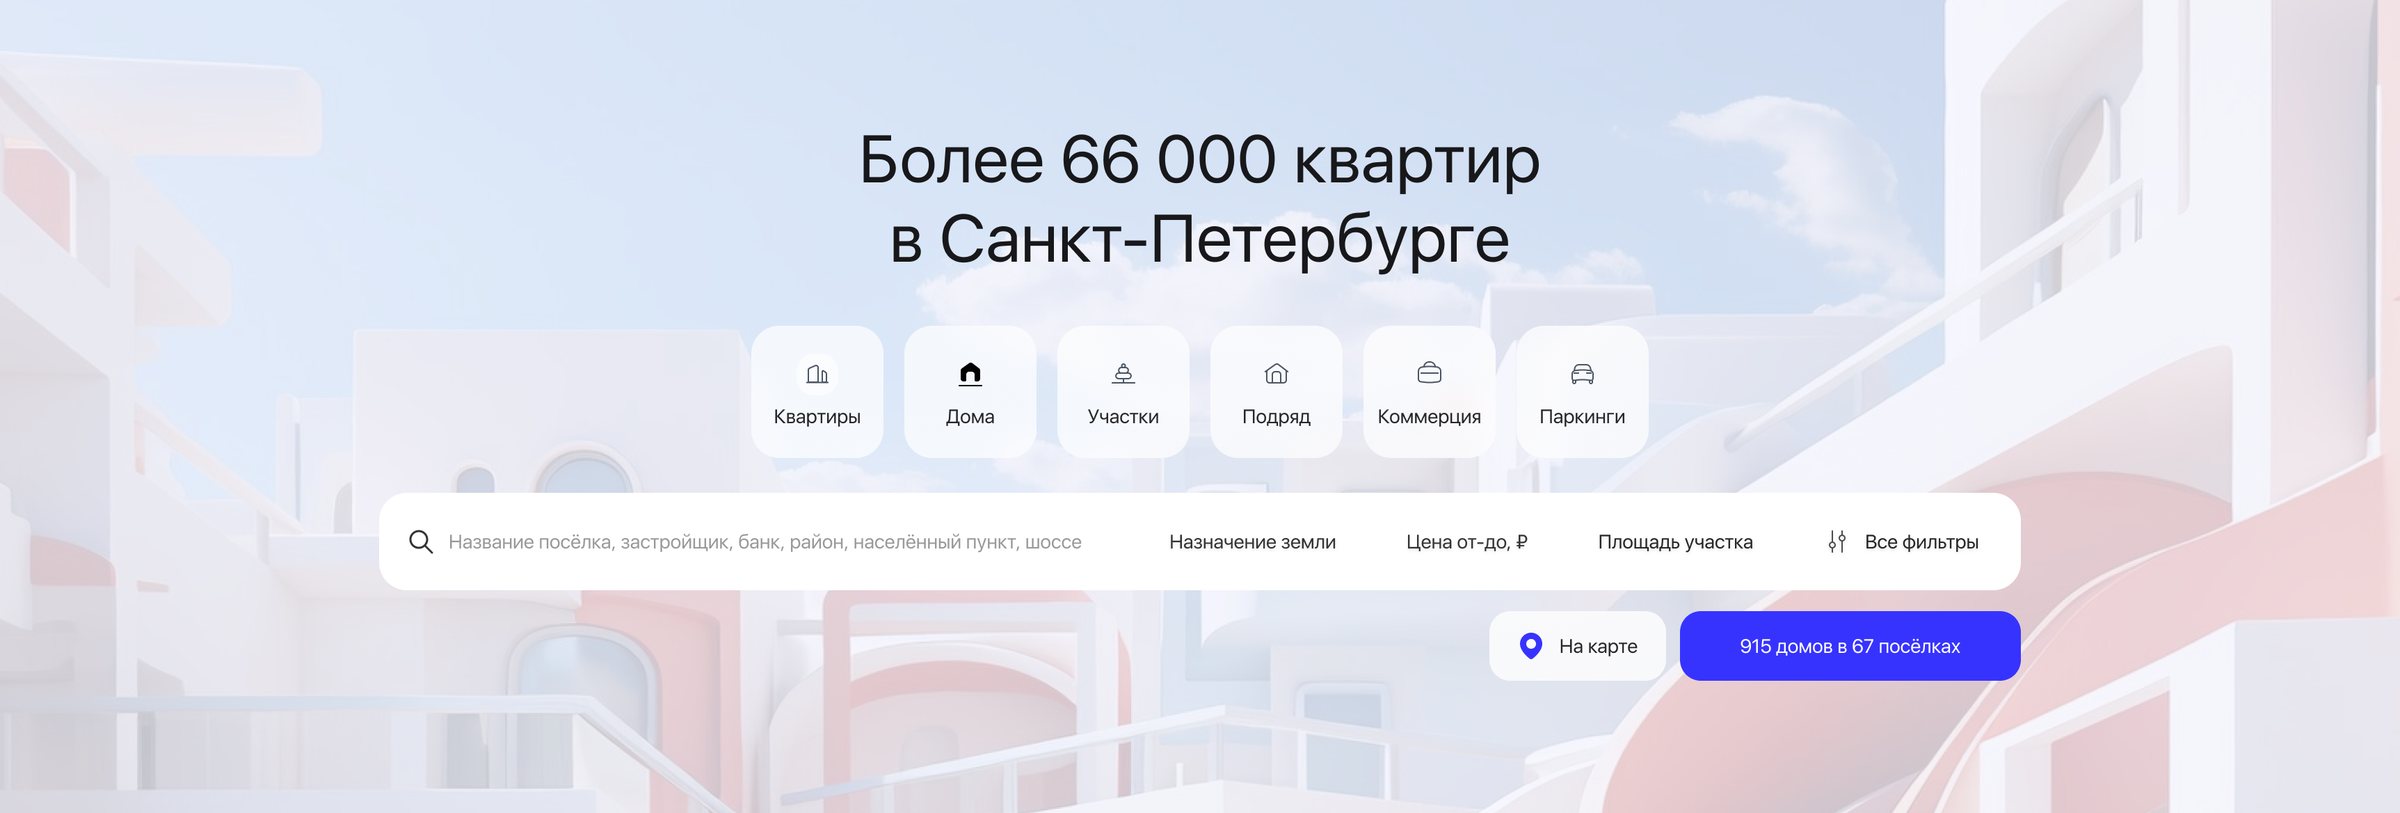Choose the Коммерция category tab
Screen dimensions: 2400x813
click(1429, 392)
